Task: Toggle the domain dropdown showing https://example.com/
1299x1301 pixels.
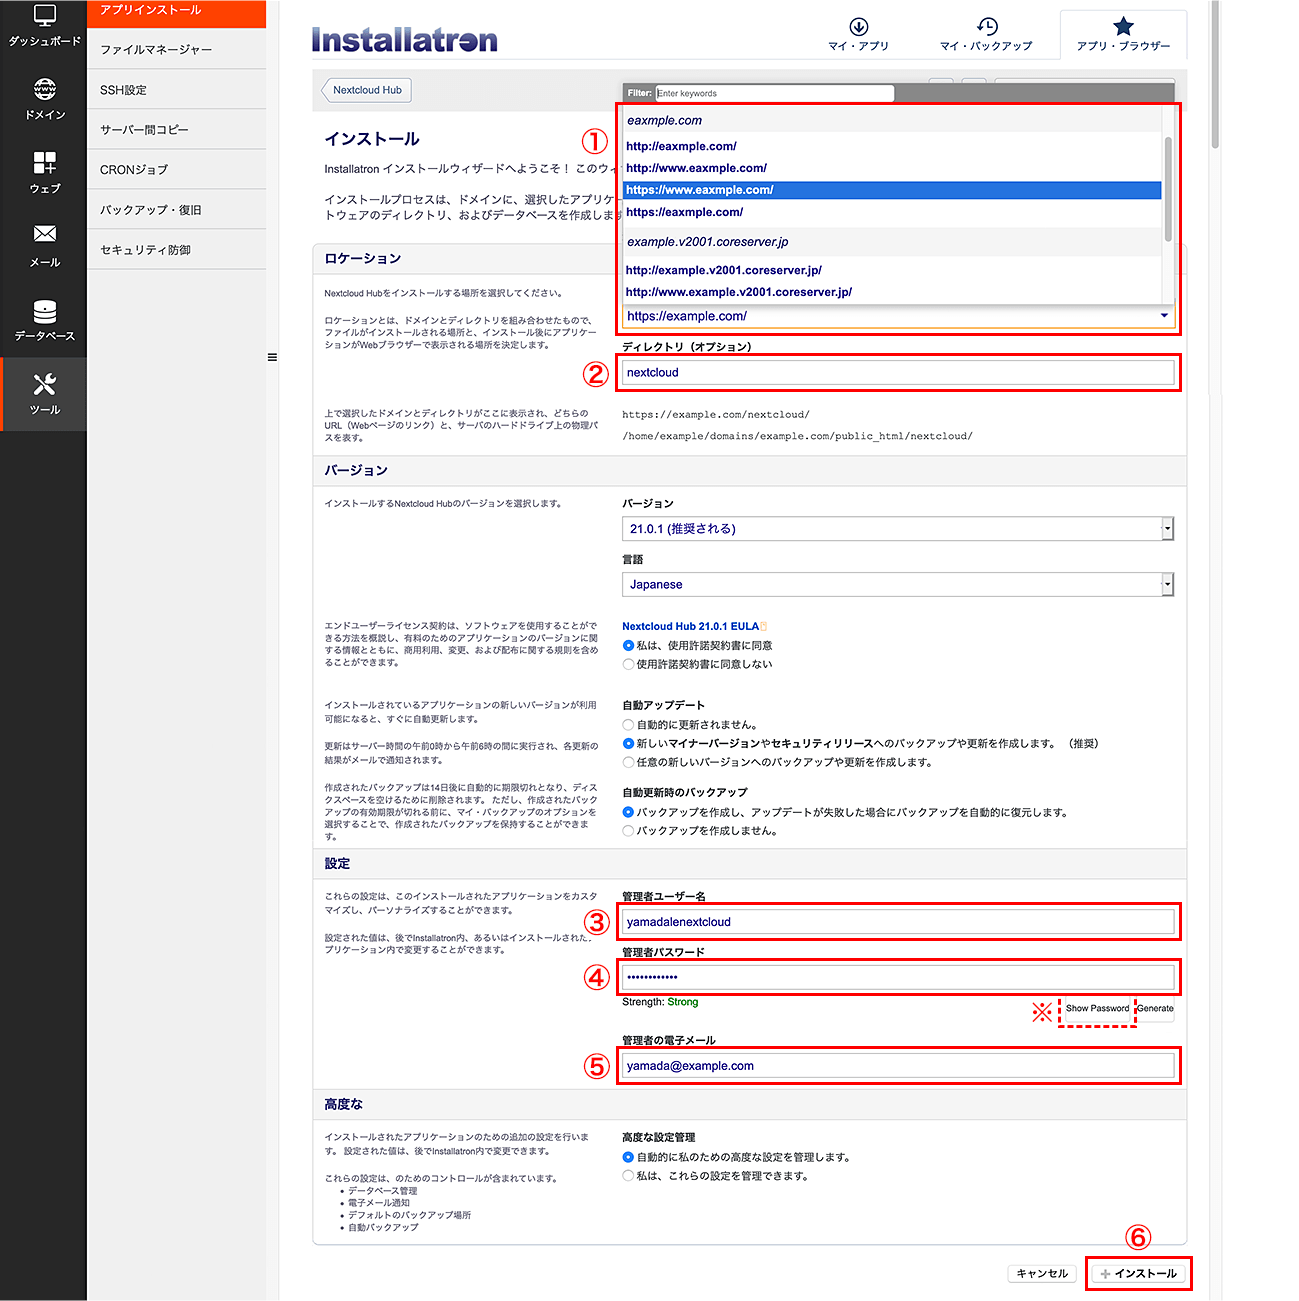Action: 898,316
